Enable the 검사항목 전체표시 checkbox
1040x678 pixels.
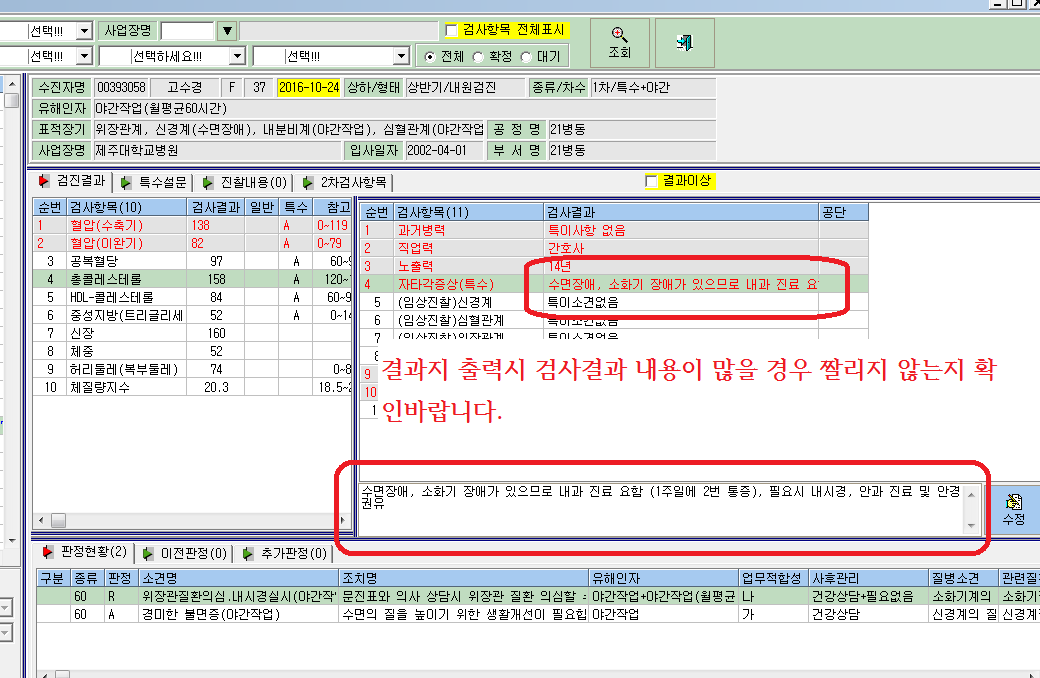tap(452, 30)
